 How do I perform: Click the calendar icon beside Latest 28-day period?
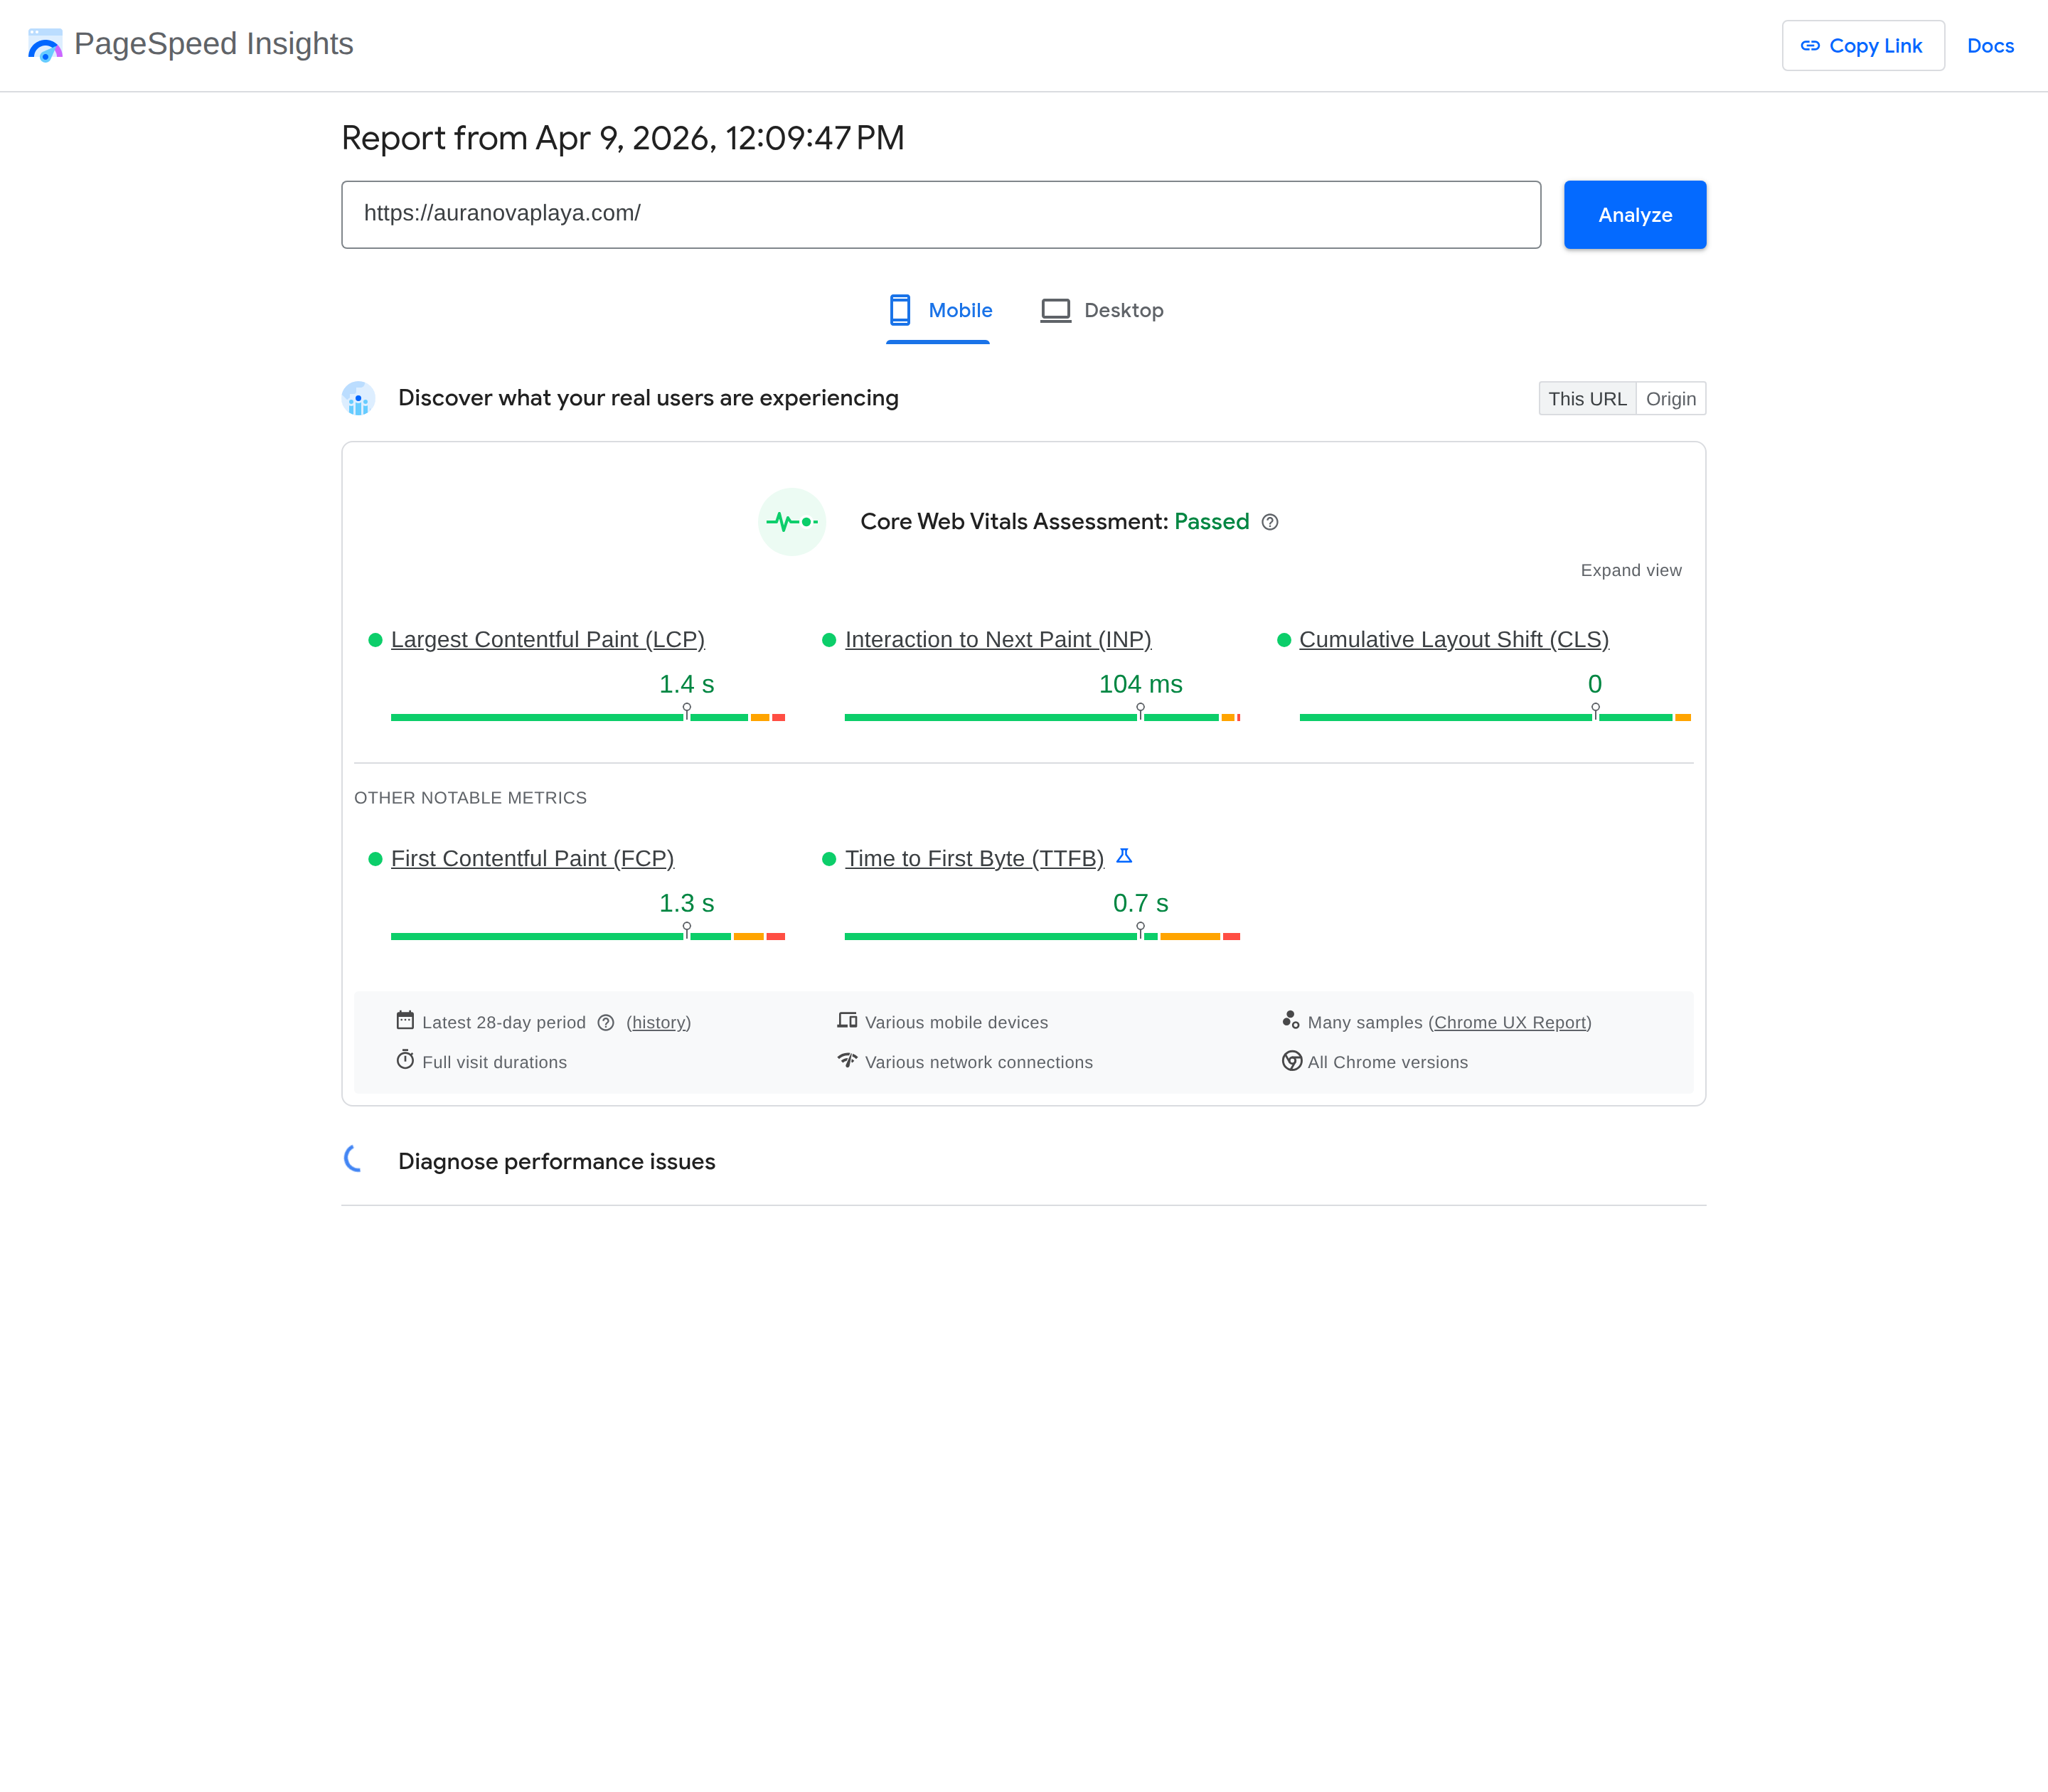coord(405,1020)
